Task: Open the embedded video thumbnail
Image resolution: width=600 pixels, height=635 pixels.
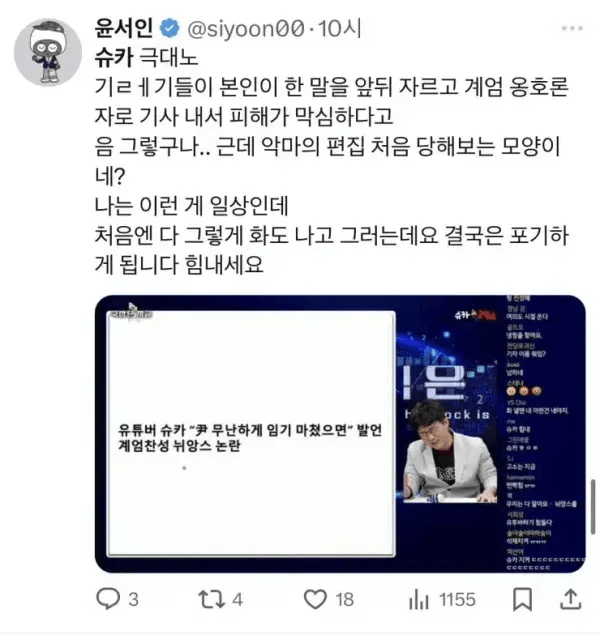Action: [x=340, y=434]
